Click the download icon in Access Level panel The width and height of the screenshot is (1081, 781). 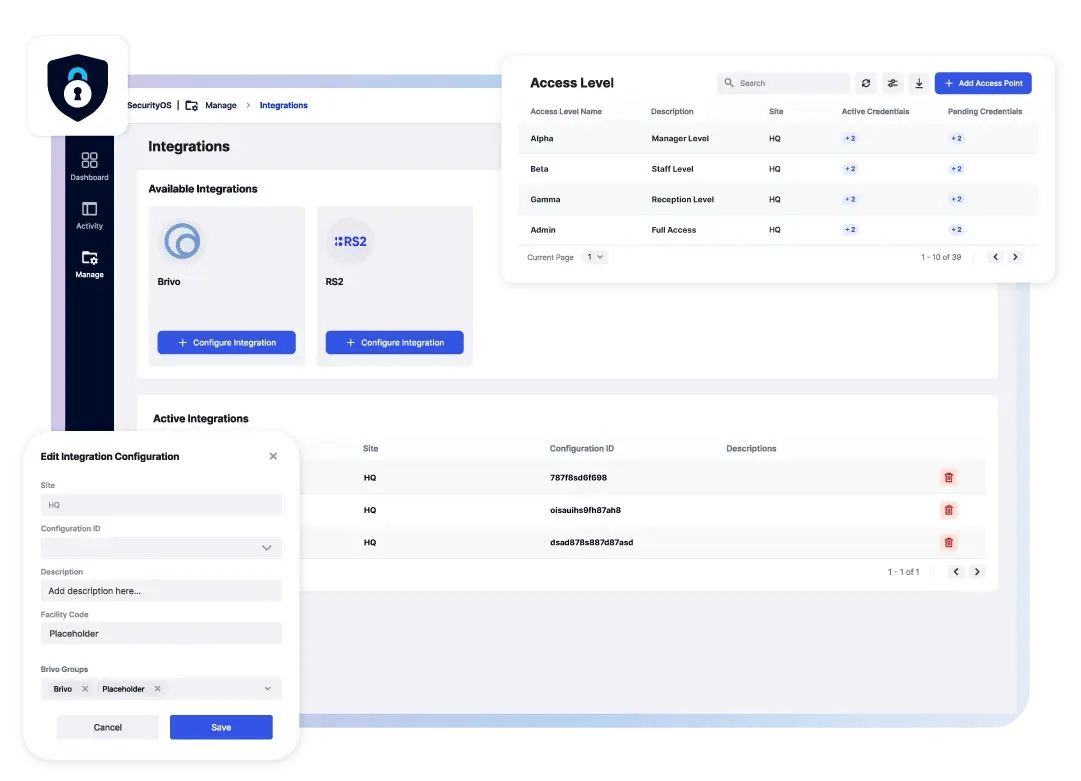coord(919,84)
